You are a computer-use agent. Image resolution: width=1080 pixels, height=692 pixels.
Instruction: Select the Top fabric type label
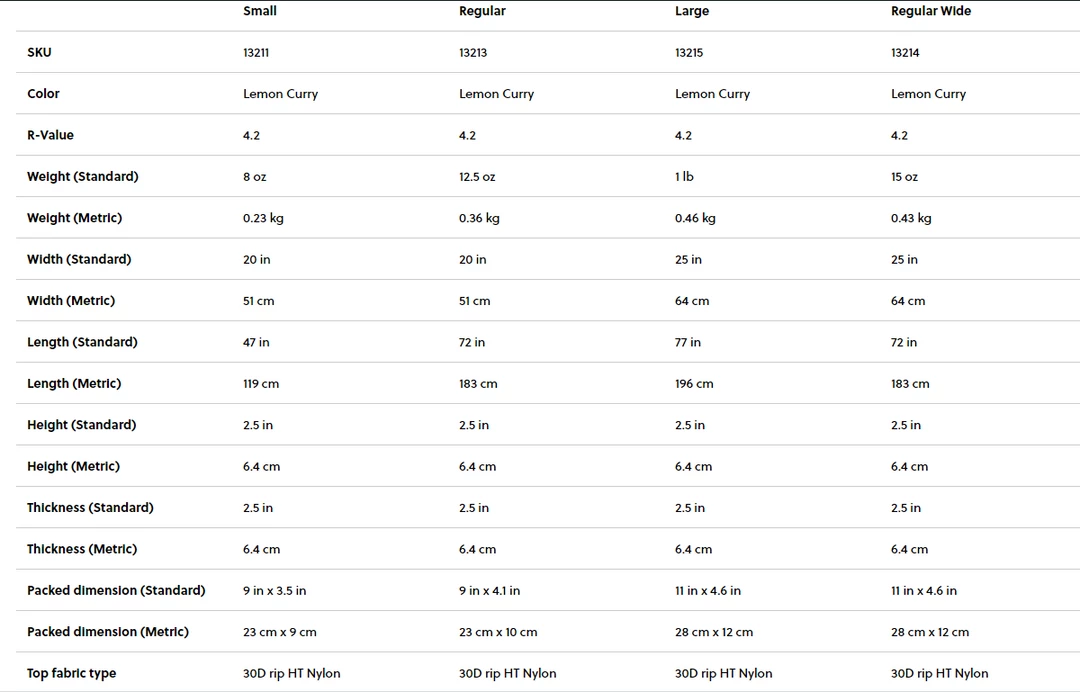(x=71, y=674)
